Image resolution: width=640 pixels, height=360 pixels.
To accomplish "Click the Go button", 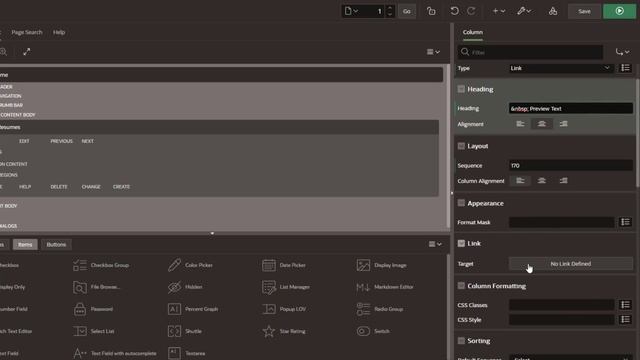I will 407,11.
